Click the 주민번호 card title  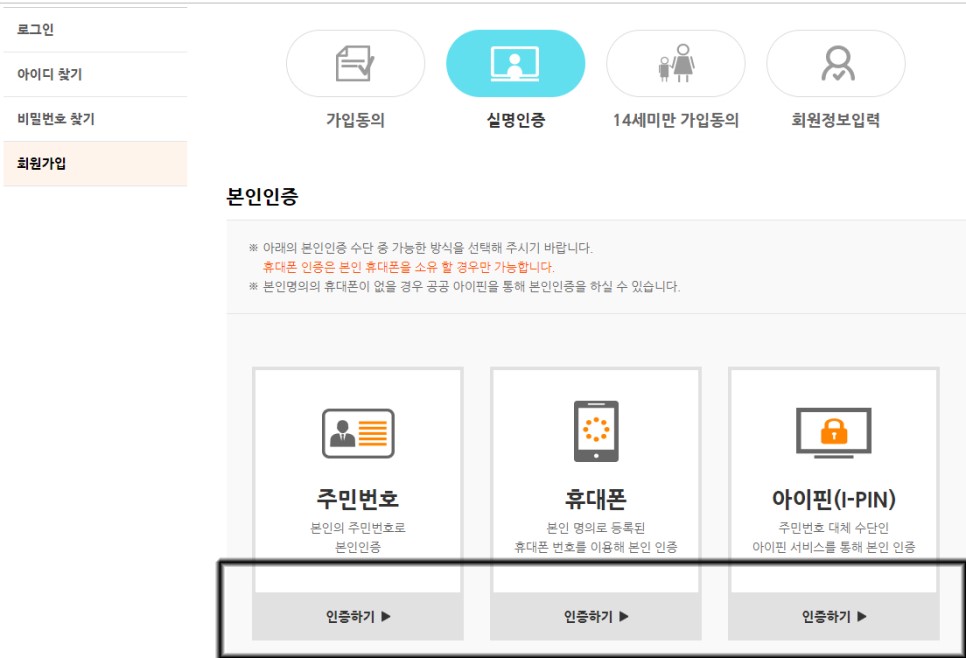tap(358, 498)
